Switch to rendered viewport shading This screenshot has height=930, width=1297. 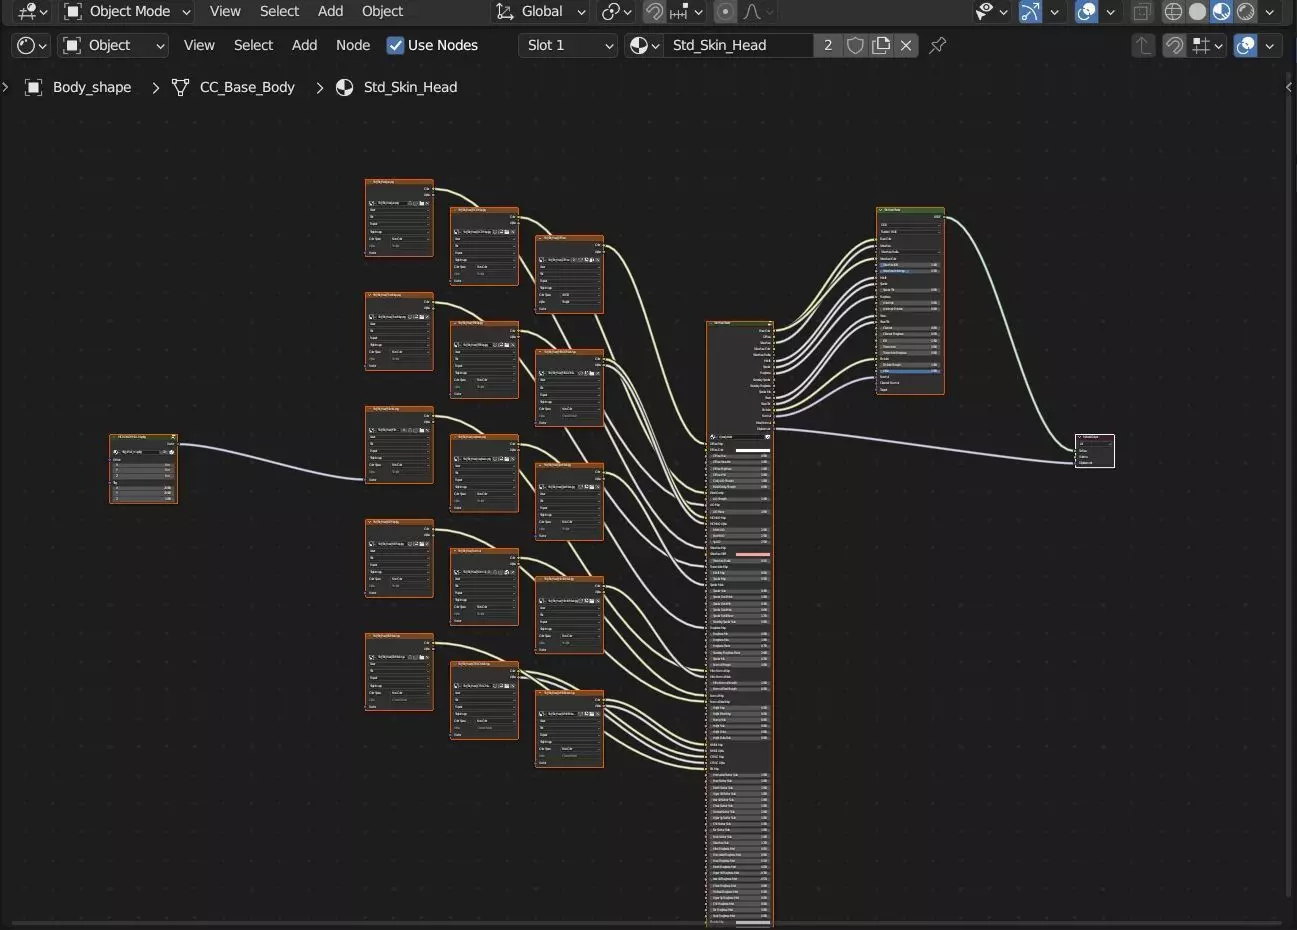(1245, 11)
